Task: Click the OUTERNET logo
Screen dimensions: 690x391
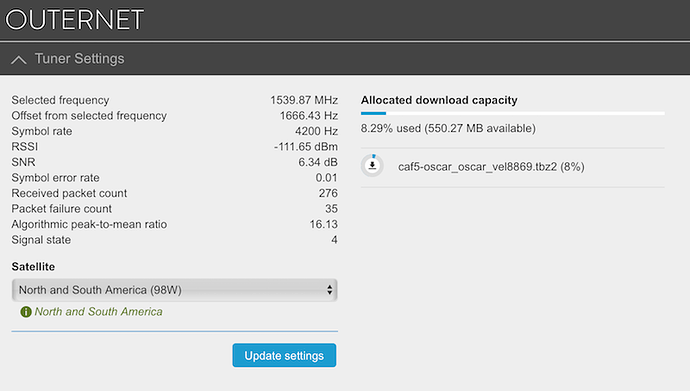Action: coord(74,19)
